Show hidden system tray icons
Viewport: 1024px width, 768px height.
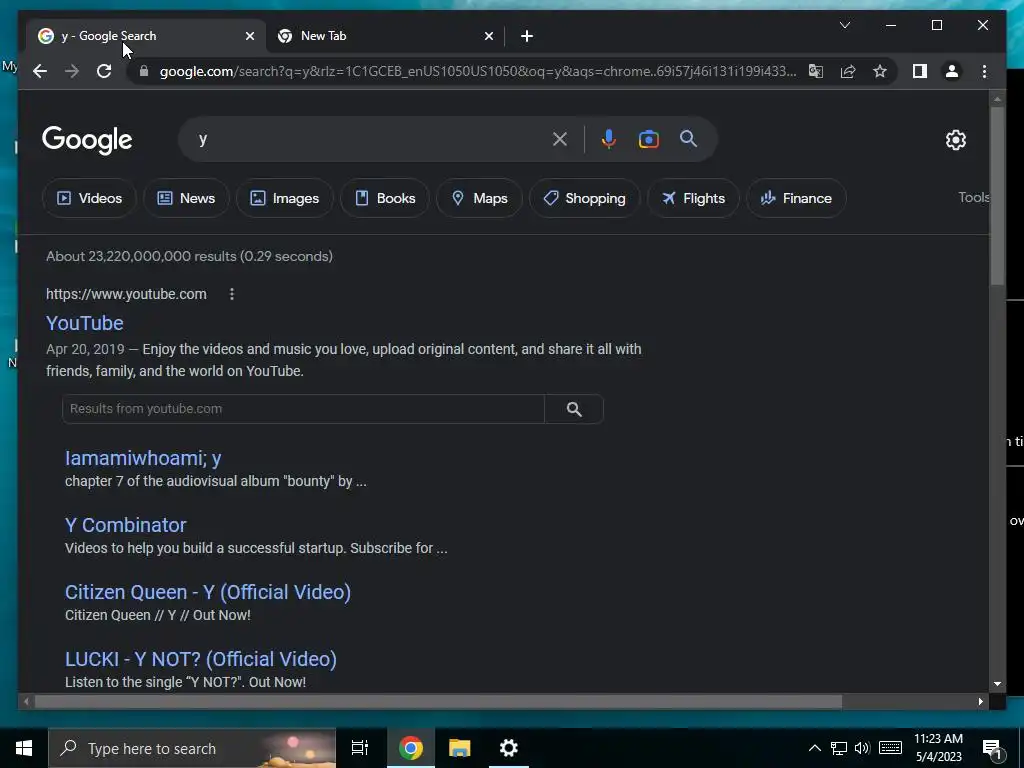pyautogui.click(x=814, y=748)
